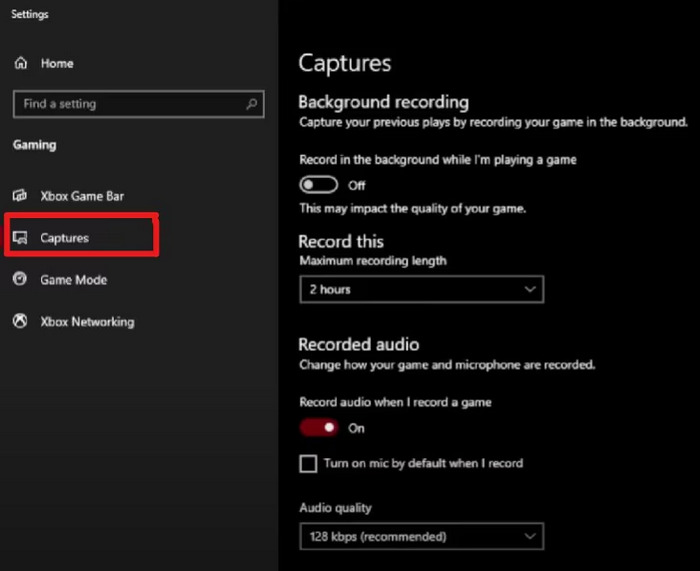Click the magnifier icon in search box

251,104
